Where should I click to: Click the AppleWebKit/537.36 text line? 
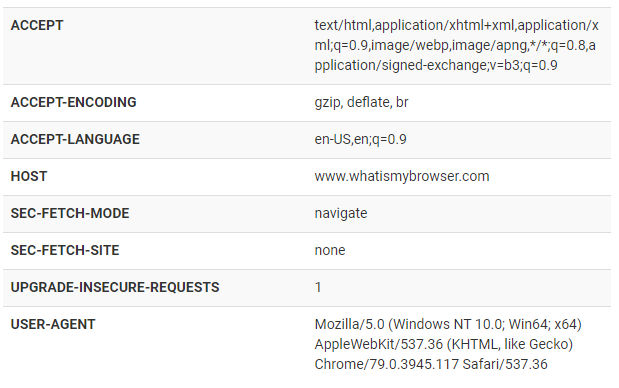tap(444, 344)
